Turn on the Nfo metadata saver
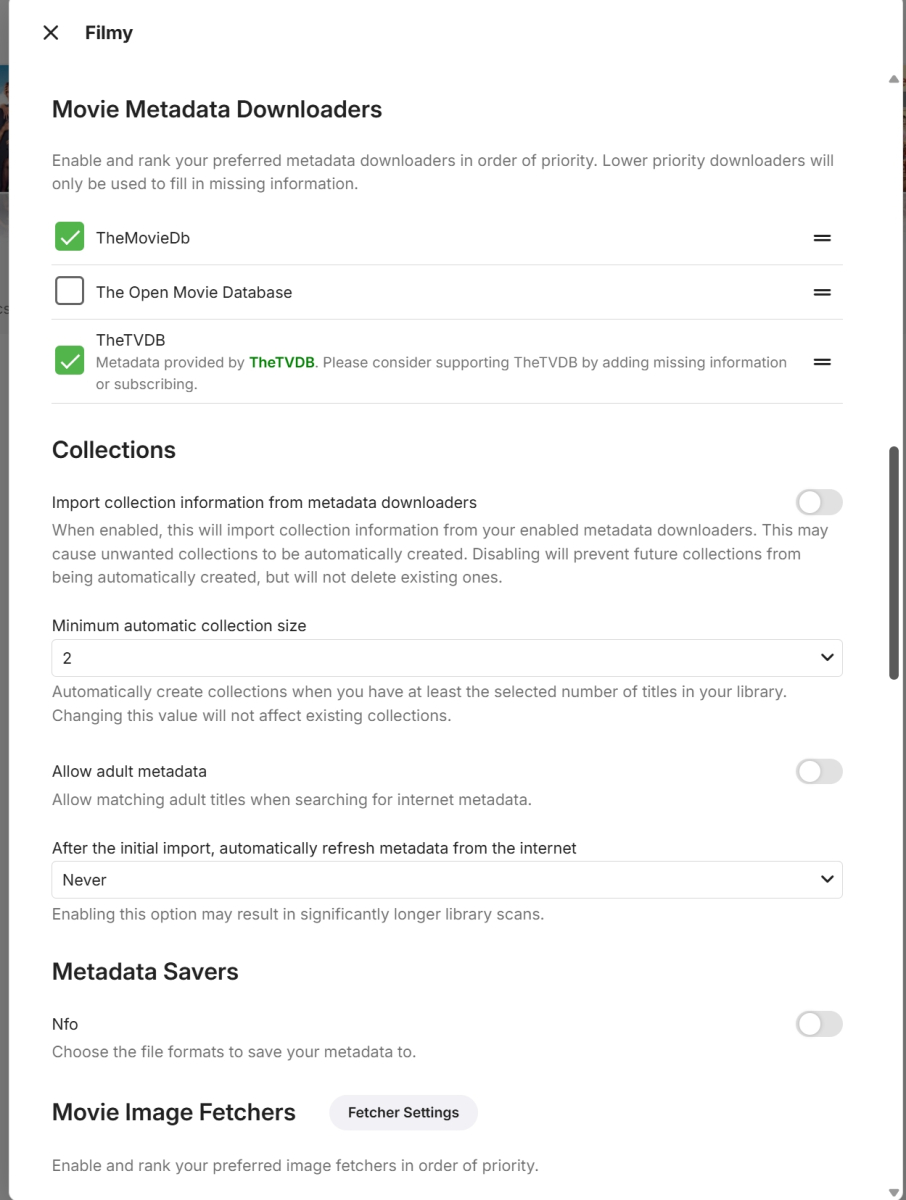The width and height of the screenshot is (906, 1200). pyautogui.click(x=819, y=1024)
